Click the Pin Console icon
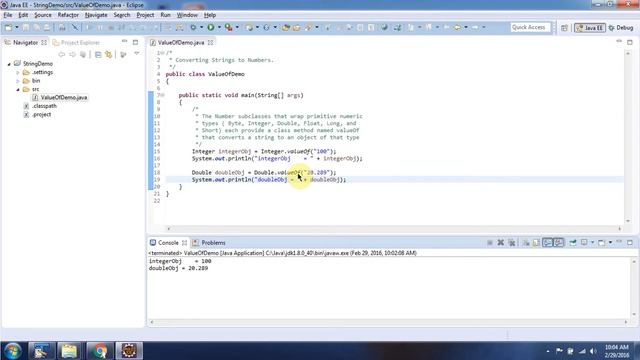The width and height of the screenshot is (640, 360). click(x=573, y=242)
